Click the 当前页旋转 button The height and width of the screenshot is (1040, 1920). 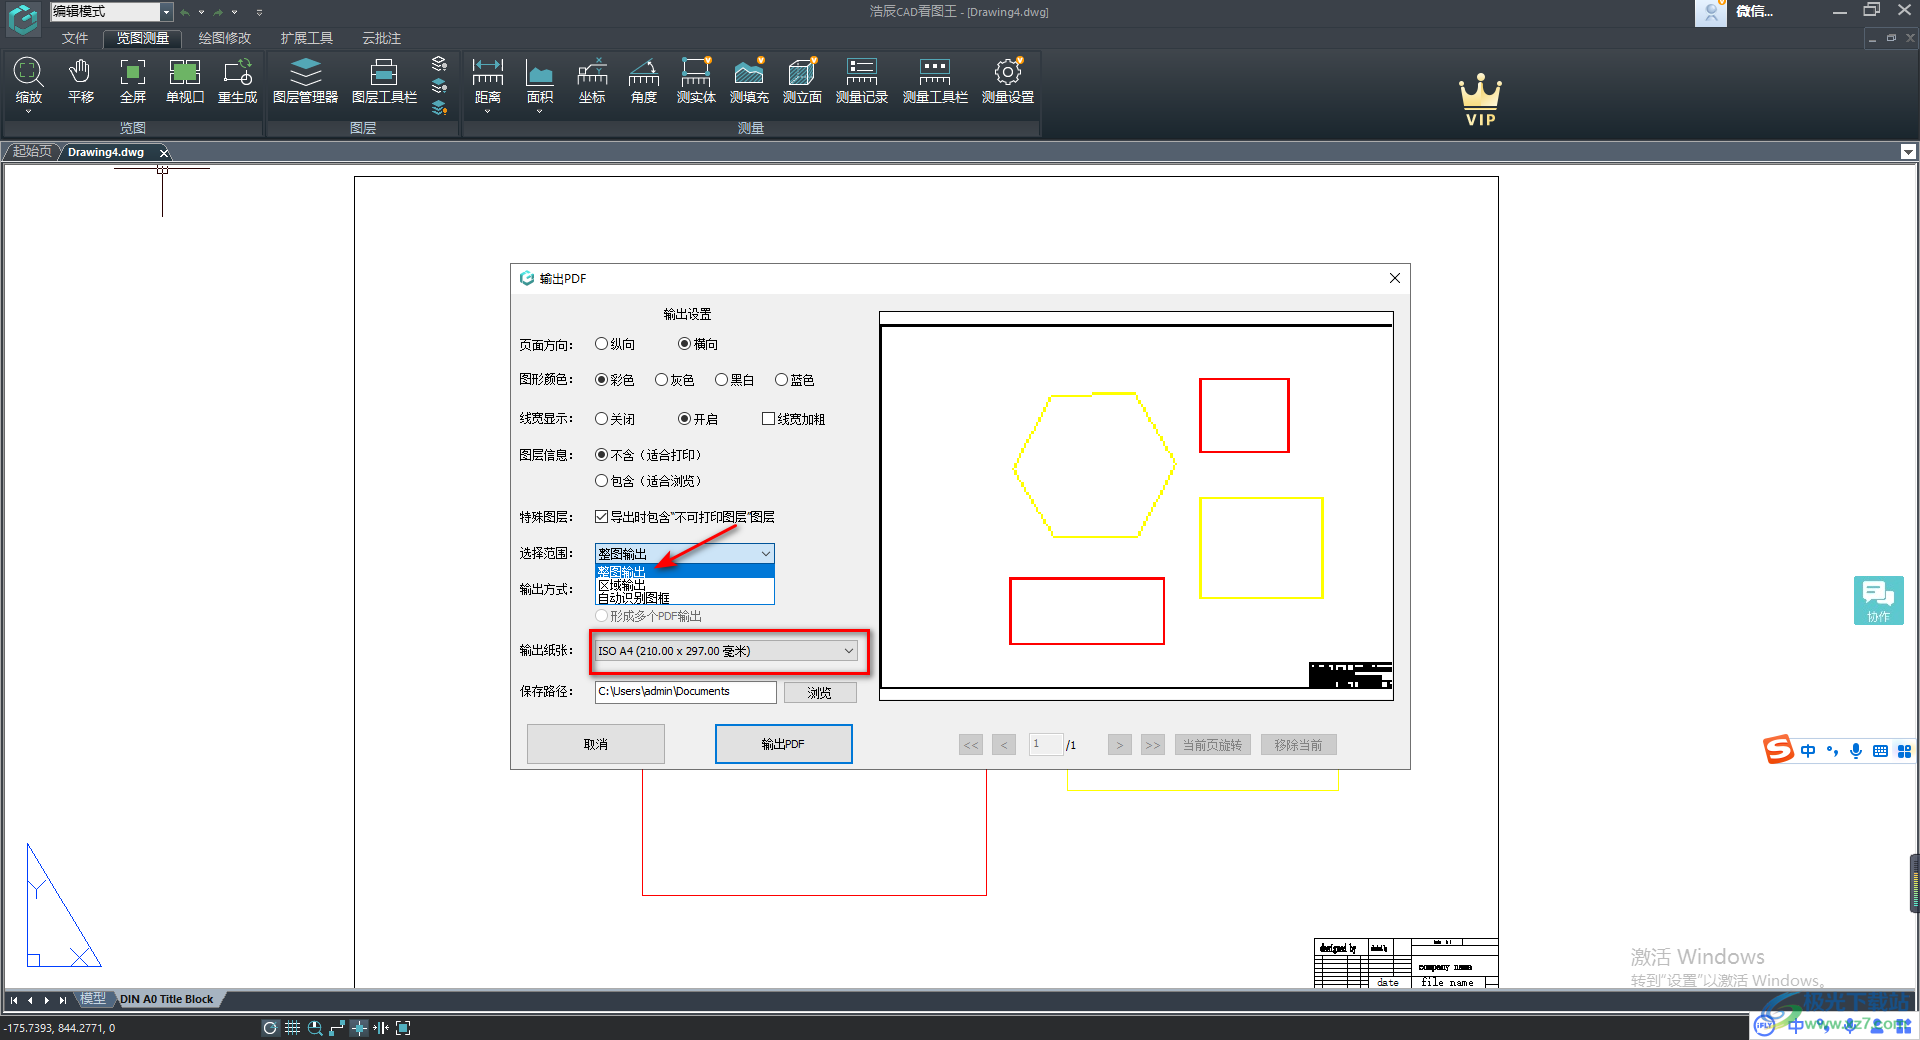pos(1212,745)
